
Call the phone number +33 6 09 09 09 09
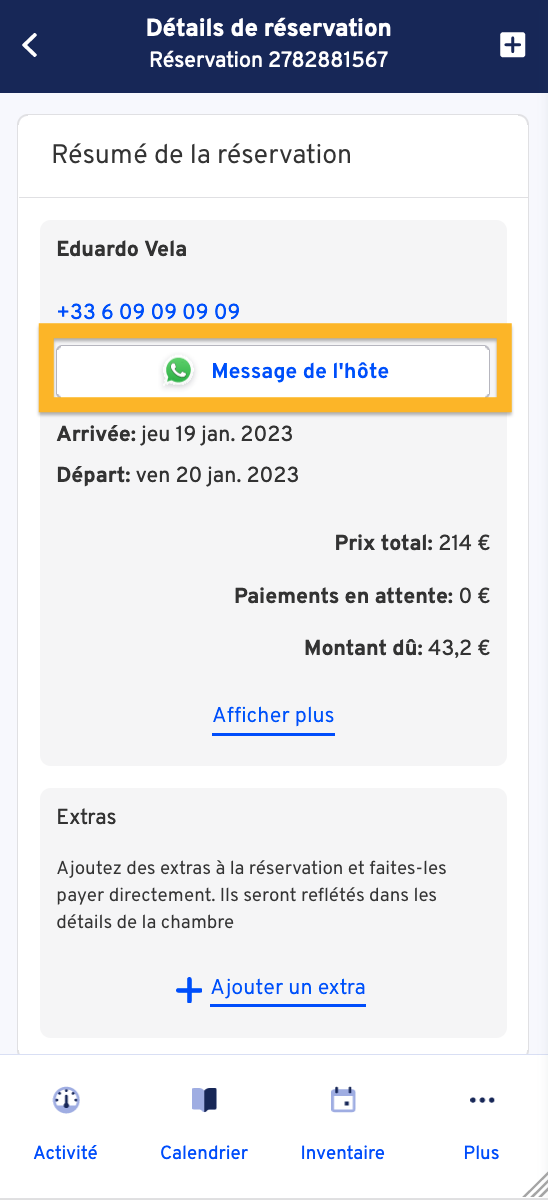[x=148, y=311]
